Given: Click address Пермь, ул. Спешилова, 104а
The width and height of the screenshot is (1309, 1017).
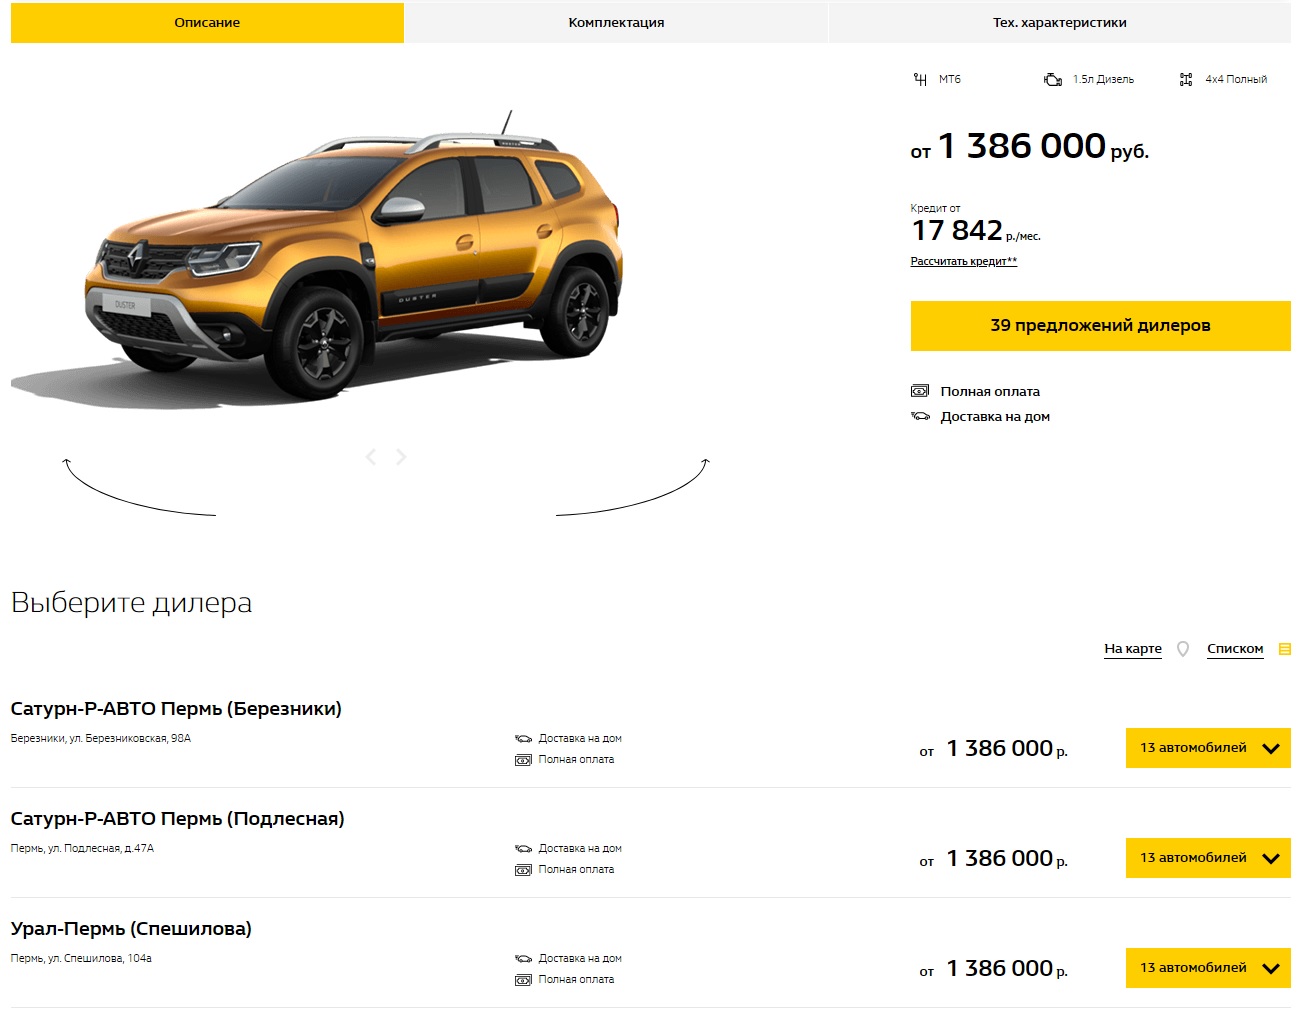Looking at the screenshot, I should pyautogui.click(x=81, y=958).
